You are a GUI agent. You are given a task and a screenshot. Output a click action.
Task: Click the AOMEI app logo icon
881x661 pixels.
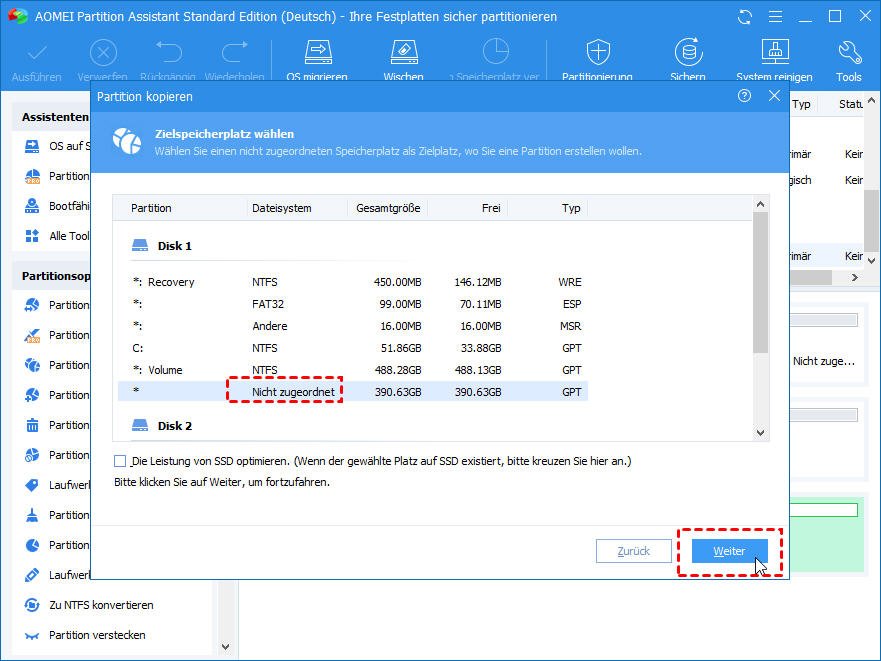(x=17, y=16)
